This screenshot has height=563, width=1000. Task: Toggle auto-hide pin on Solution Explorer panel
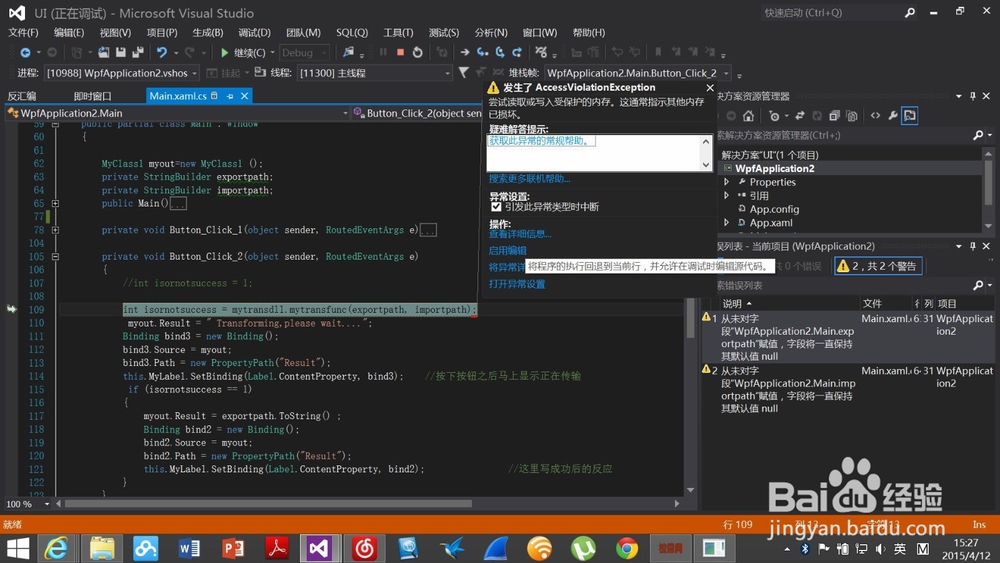coord(972,96)
